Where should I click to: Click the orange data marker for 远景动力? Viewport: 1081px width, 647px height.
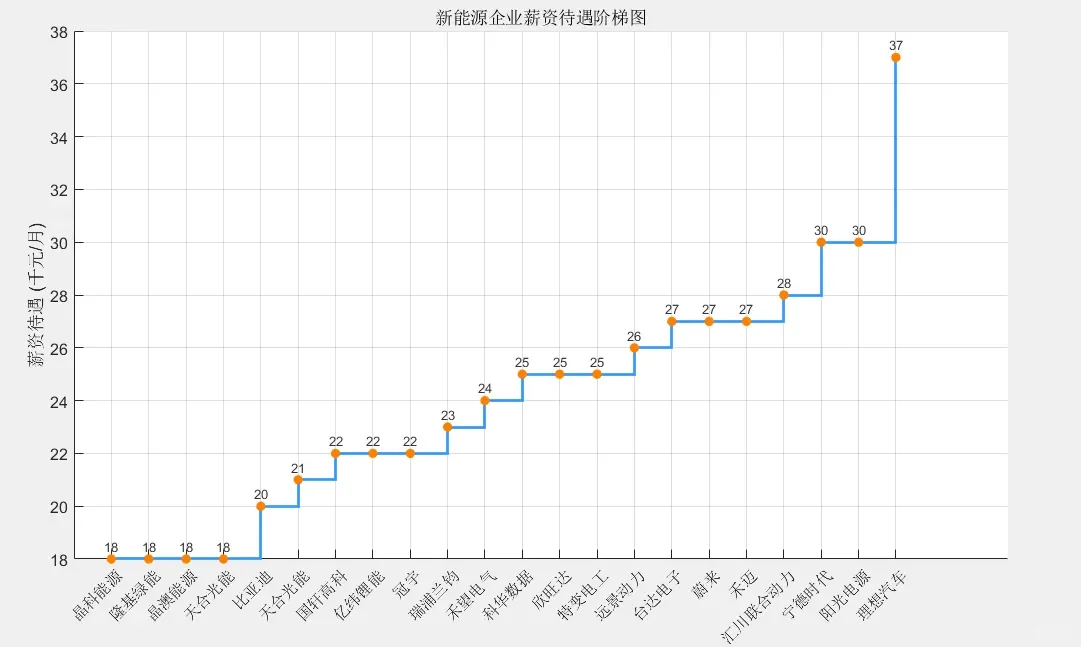pyautogui.click(x=634, y=348)
